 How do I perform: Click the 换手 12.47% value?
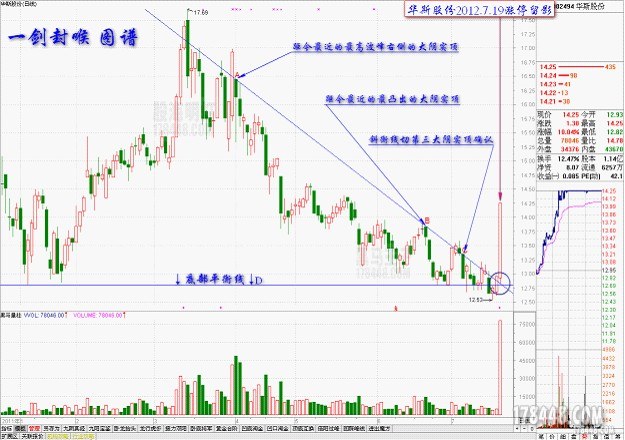point(568,159)
